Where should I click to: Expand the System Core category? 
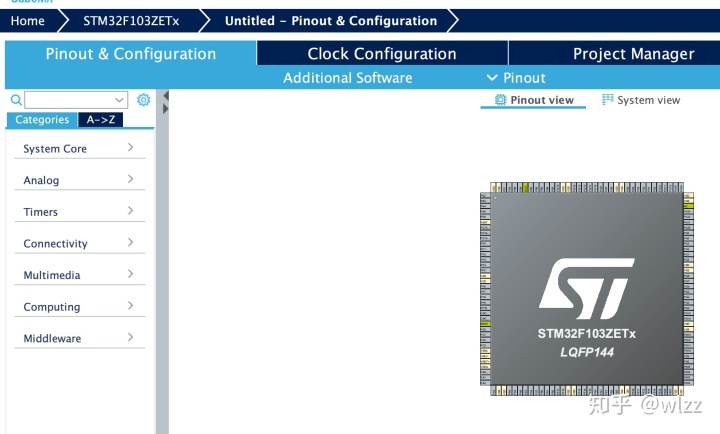tap(79, 148)
